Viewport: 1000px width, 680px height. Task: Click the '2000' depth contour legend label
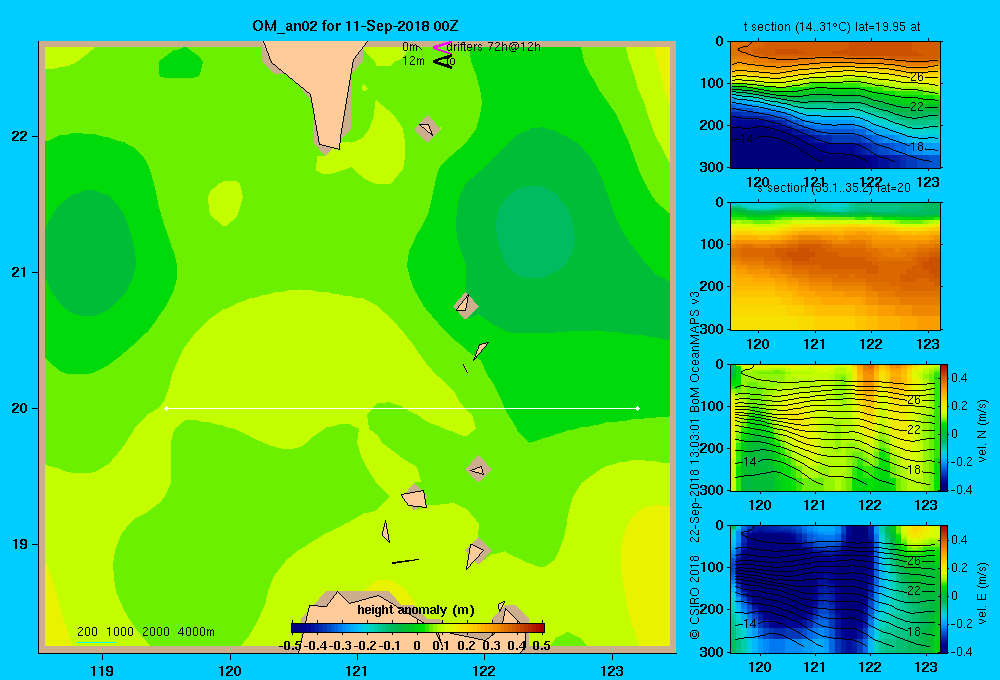coord(156,632)
